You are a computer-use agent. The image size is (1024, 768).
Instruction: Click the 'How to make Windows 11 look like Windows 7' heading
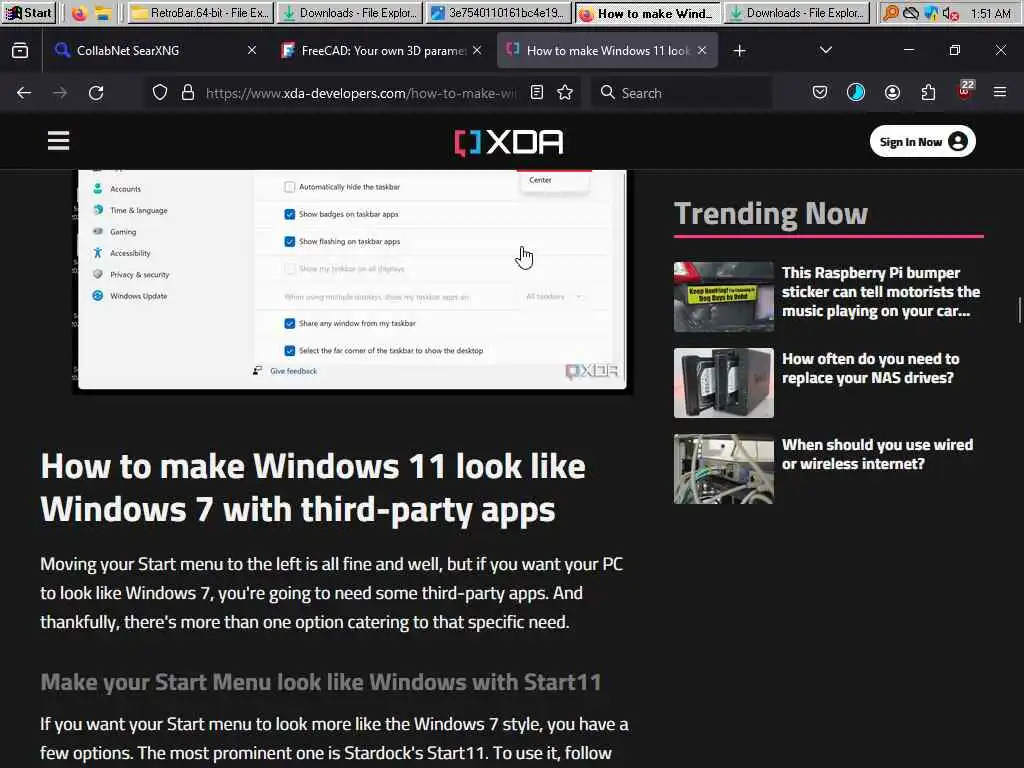click(x=313, y=488)
